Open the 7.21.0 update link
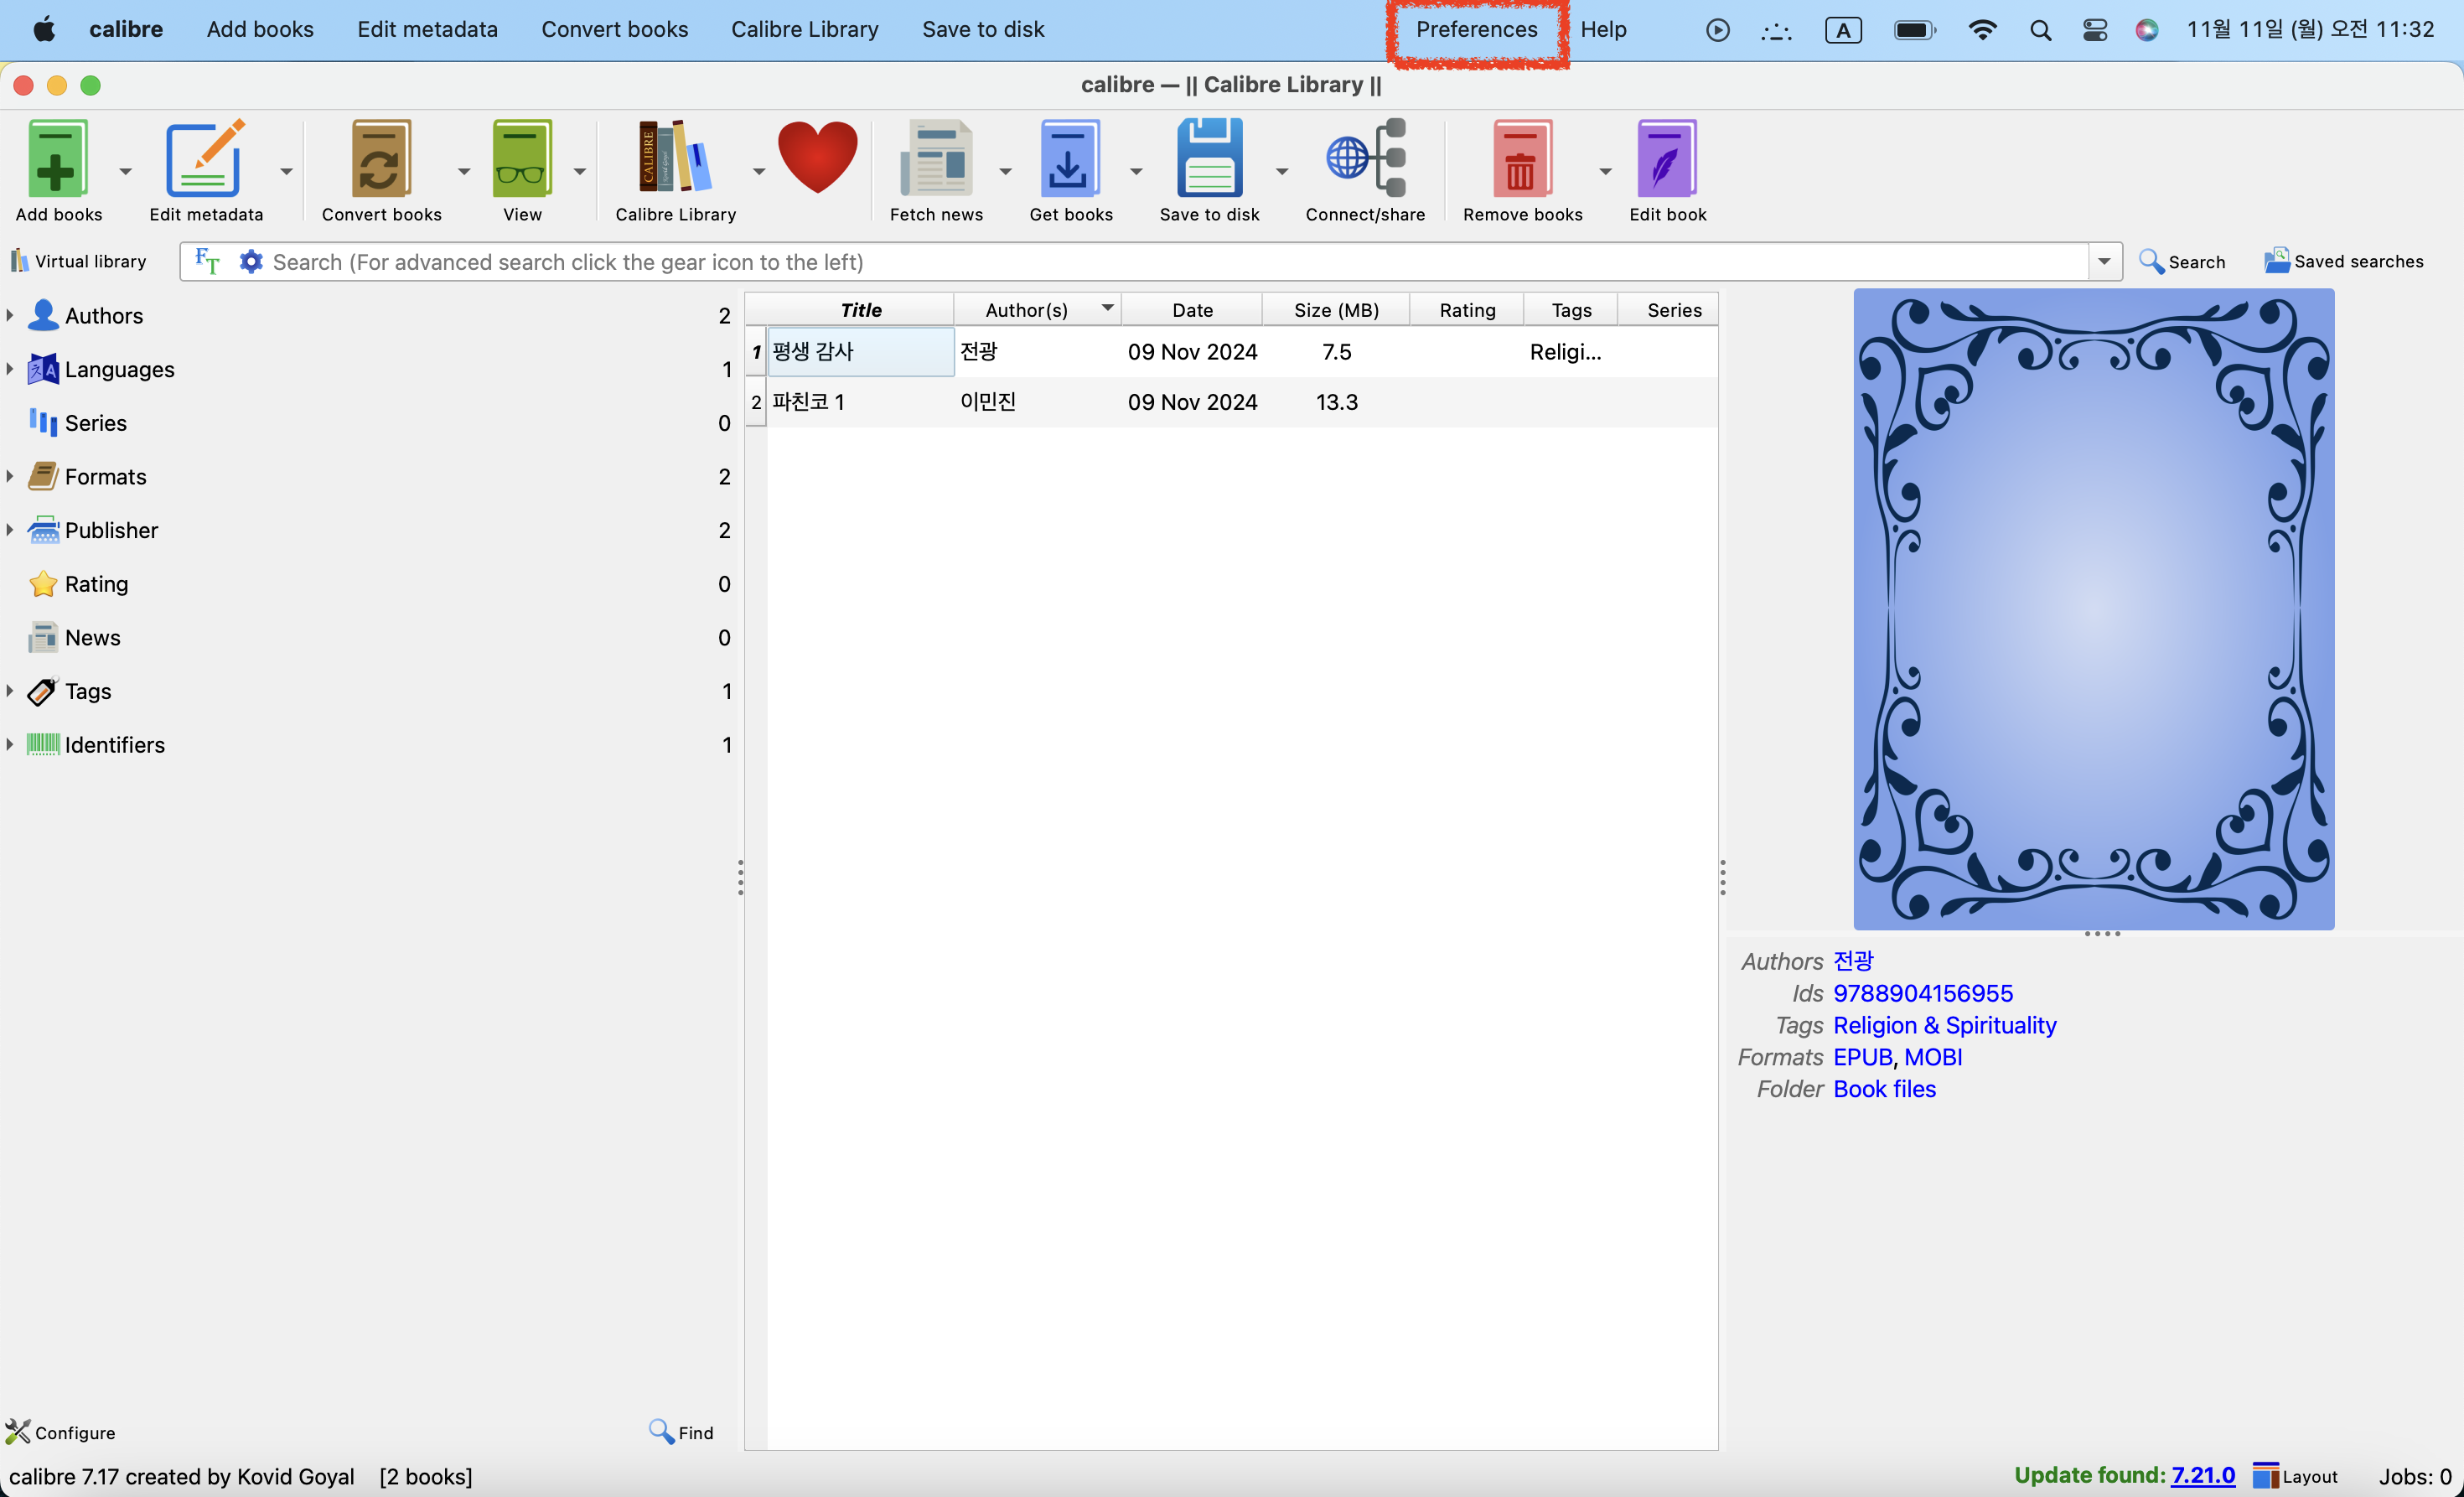Image resolution: width=2464 pixels, height=1497 pixels. point(2203,1475)
